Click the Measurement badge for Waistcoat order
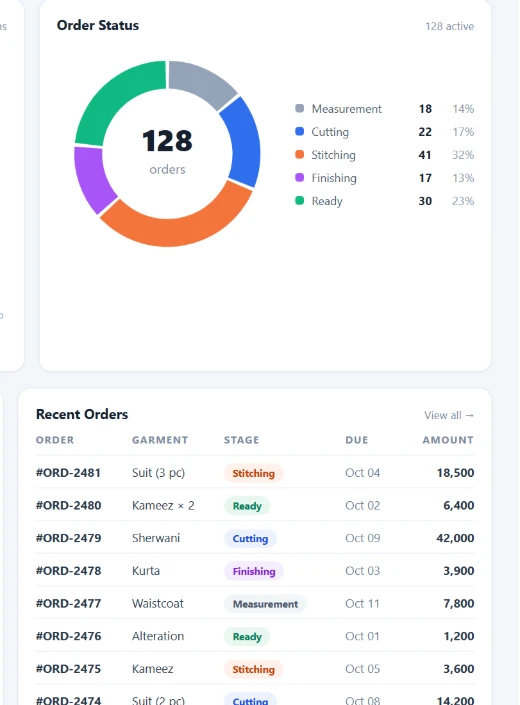Screen dimensions: 520x705 click(x=265, y=604)
